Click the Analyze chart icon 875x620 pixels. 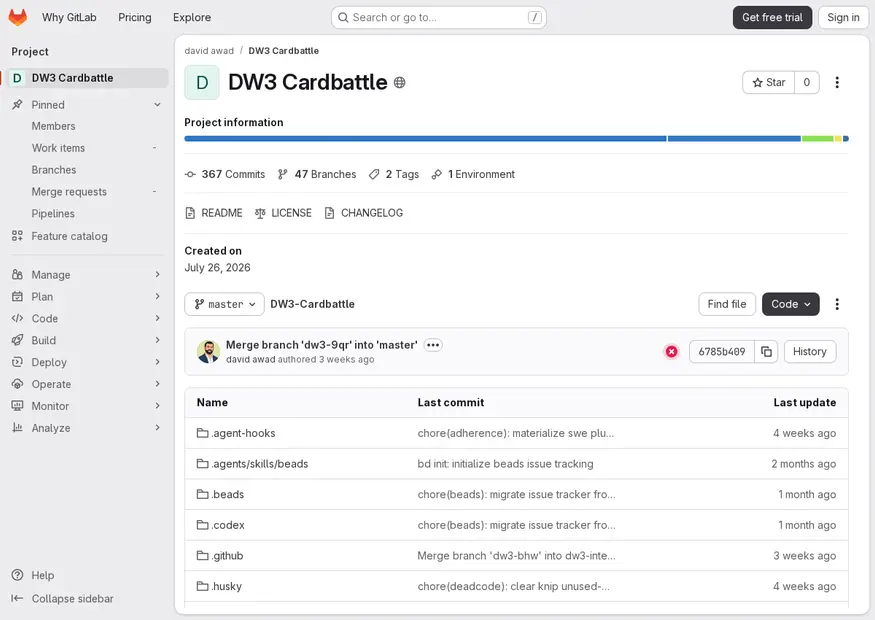[x=17, y=427]
